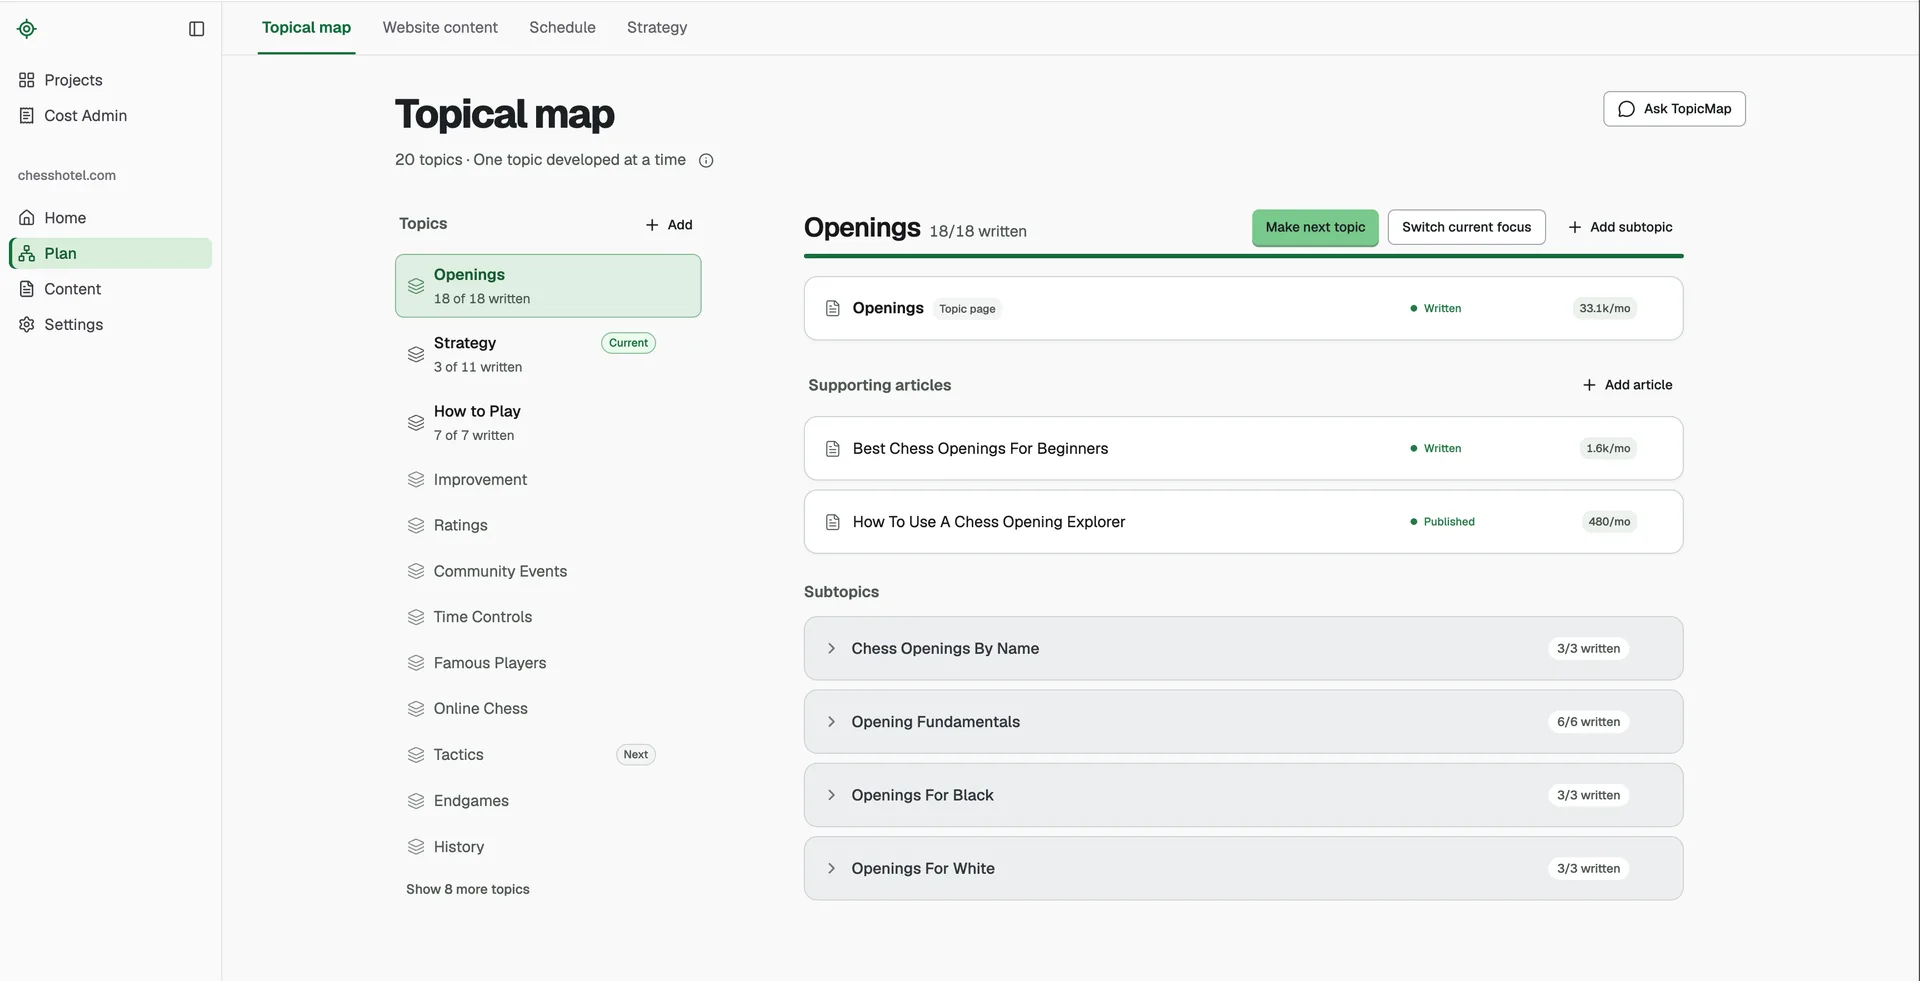Click layers icon next to Famous Players

pyautogui.click(x=416, y=663)
